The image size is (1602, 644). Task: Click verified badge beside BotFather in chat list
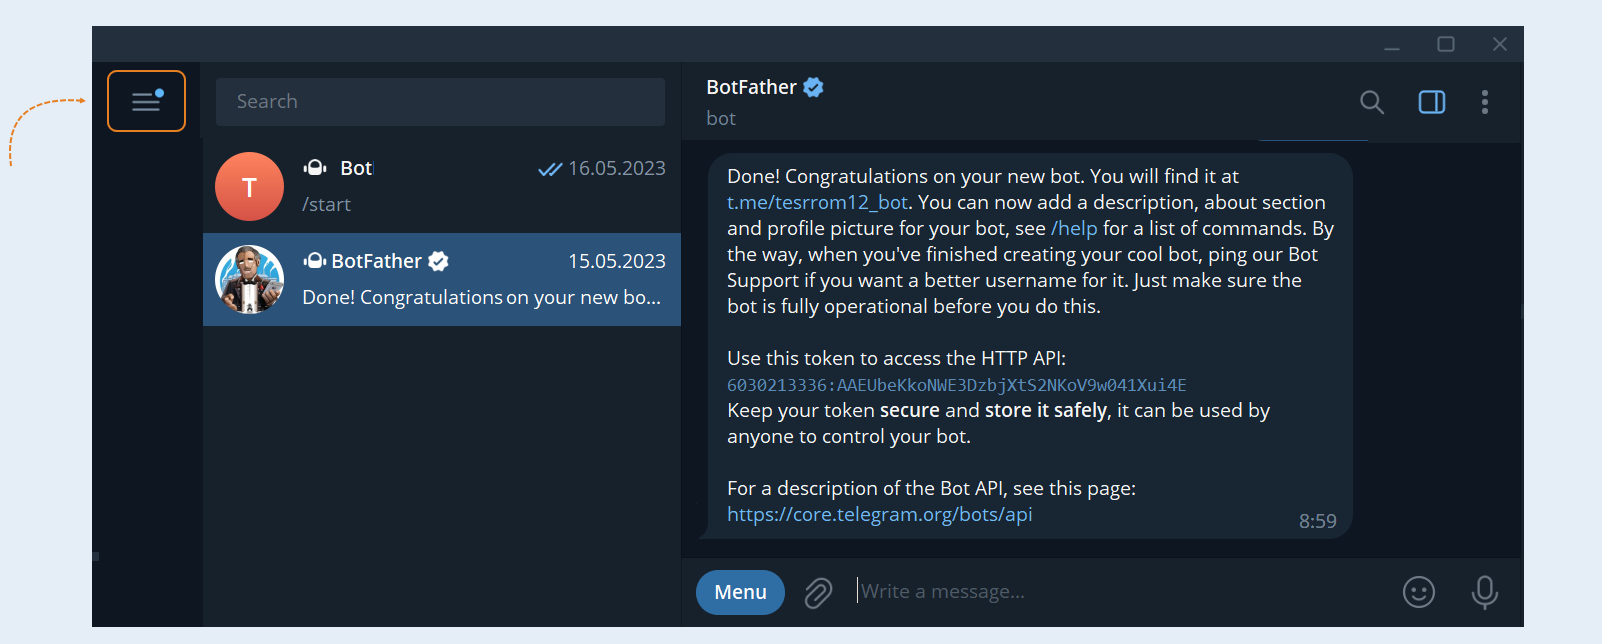pos(438,261)
